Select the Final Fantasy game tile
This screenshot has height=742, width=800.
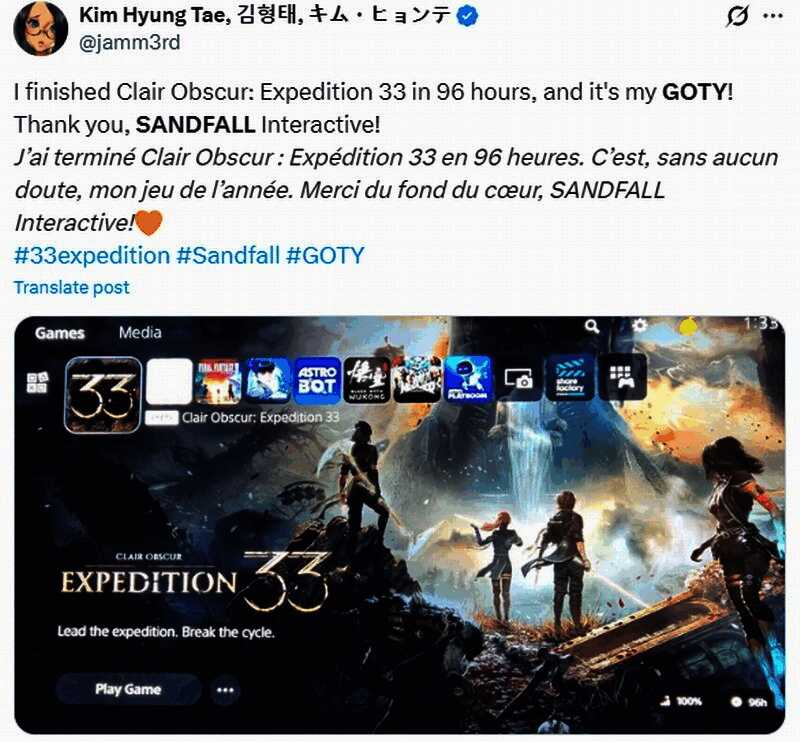(x=219, y=381)
